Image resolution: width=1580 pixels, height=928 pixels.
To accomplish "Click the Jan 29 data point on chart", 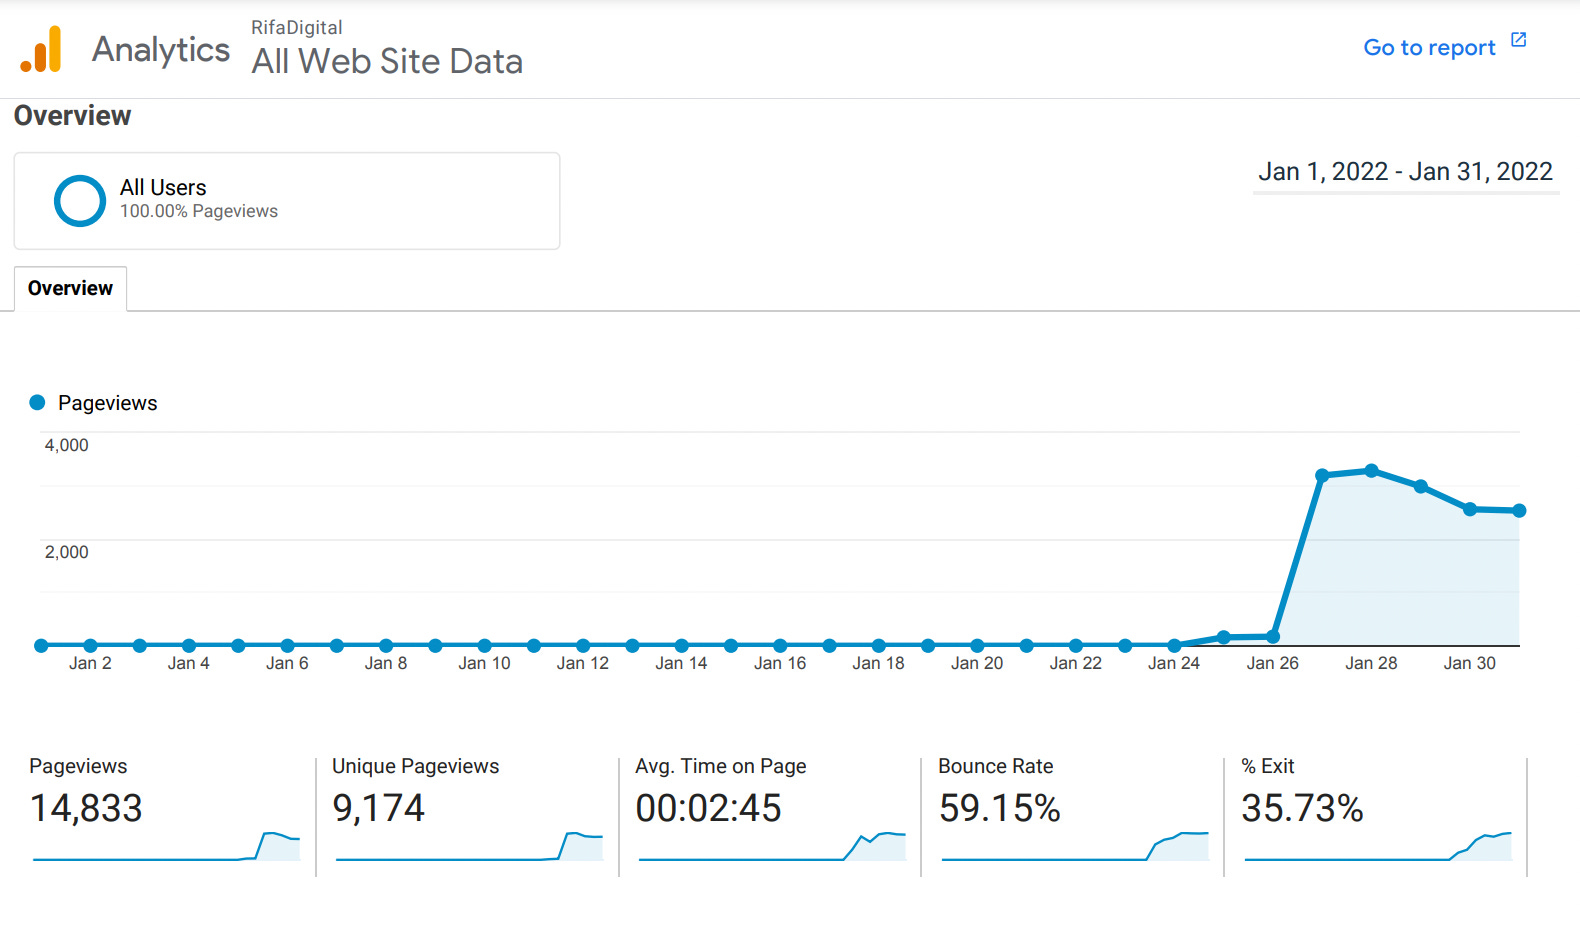I will (1421, 486).
